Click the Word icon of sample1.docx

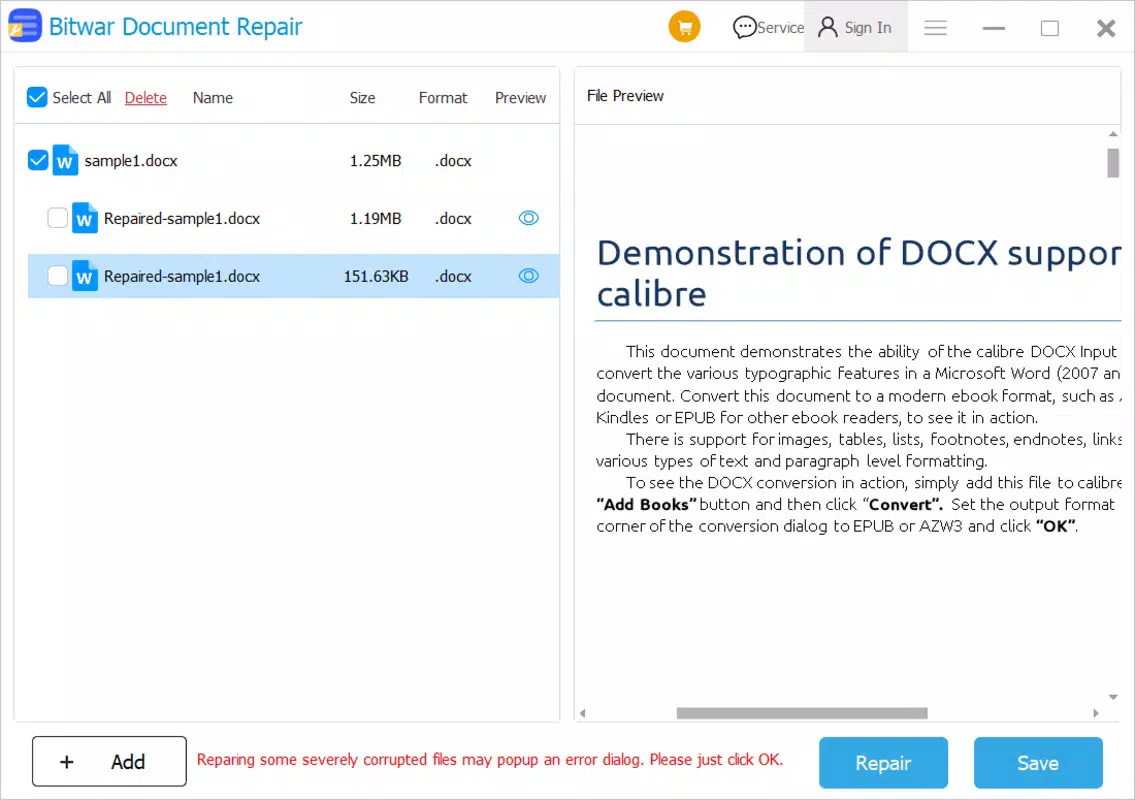click(65, 160)
